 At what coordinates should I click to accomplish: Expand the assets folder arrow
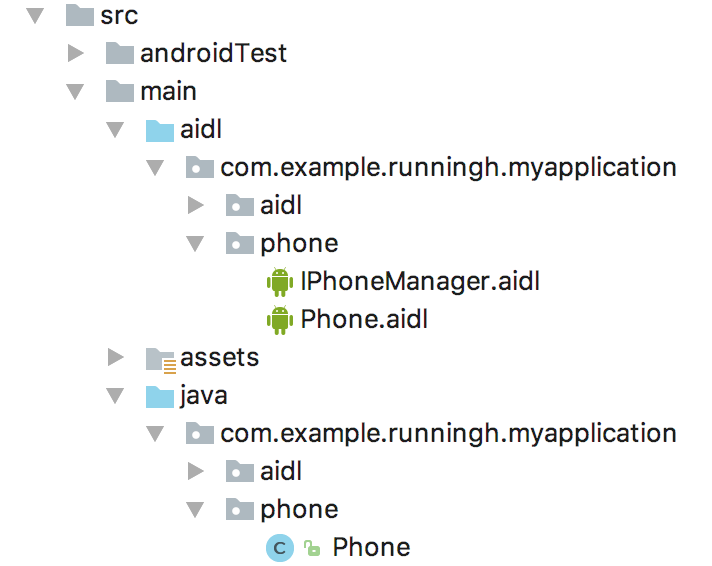(x=116, y=358)
